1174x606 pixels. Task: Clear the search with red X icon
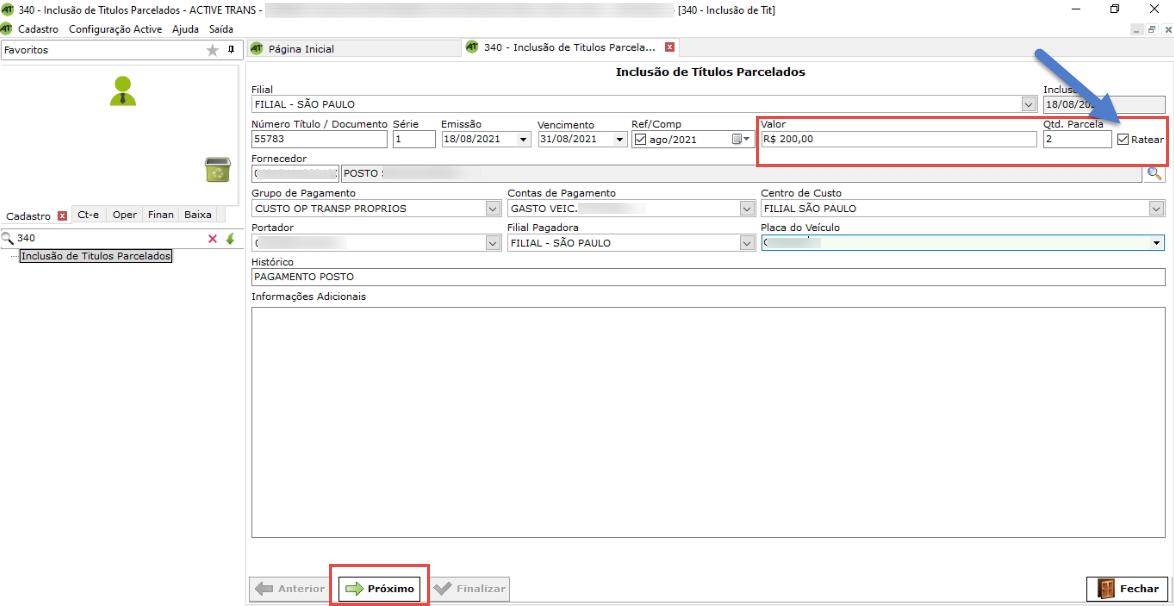tap(212, 239)
